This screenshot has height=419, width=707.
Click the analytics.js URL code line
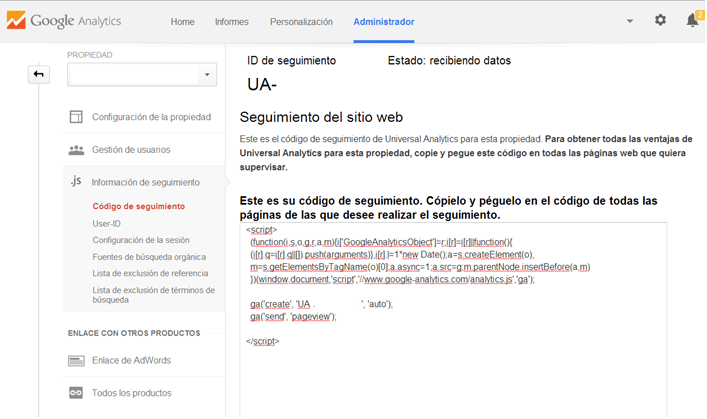[392, 279]
